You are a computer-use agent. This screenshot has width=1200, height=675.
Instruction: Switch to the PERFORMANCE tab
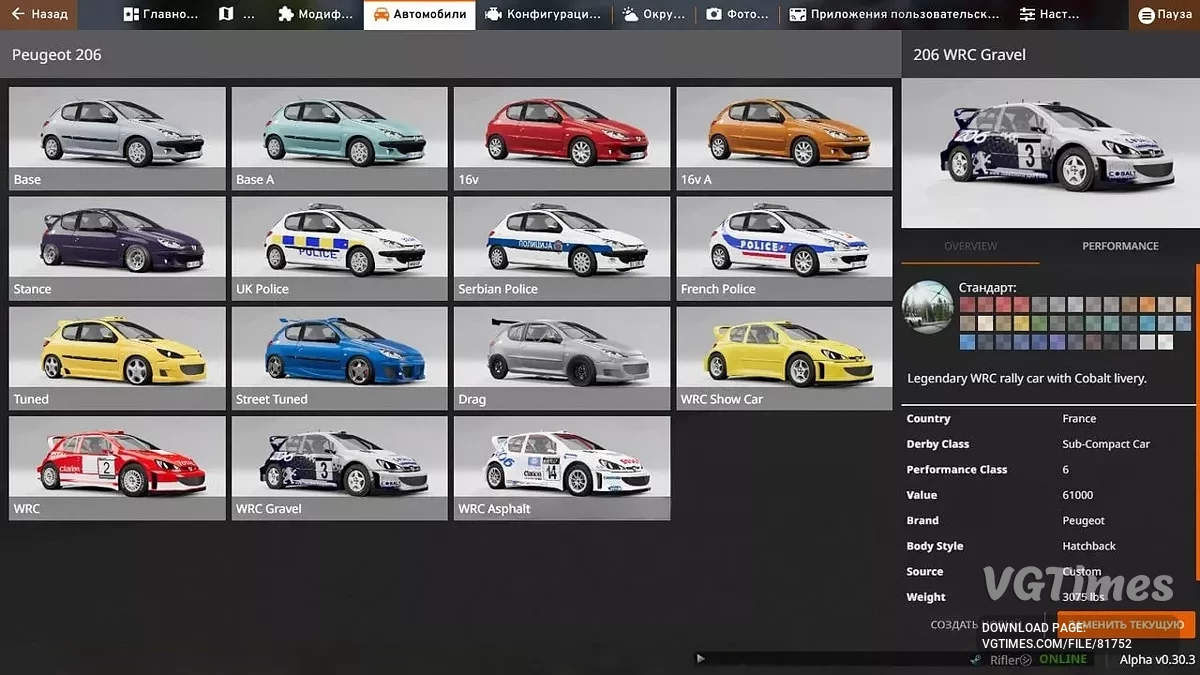1120,246
